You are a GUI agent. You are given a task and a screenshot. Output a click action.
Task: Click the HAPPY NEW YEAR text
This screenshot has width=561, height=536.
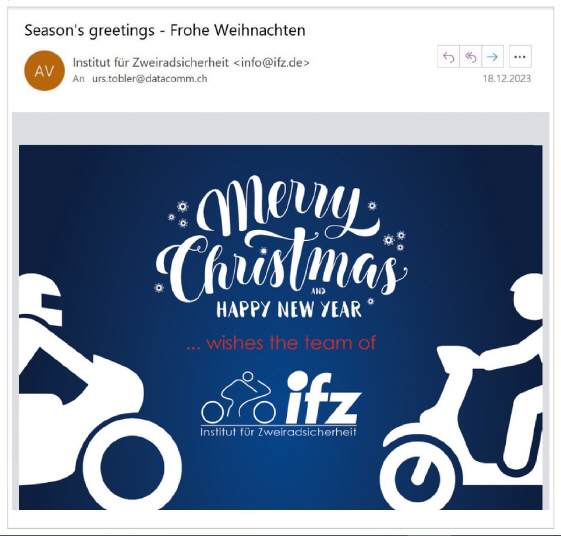click(289, 310)
